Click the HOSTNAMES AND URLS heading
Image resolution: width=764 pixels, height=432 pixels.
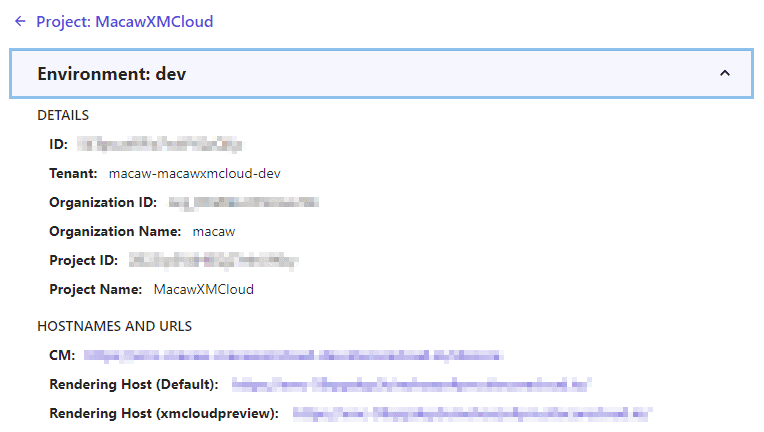(x=114, y=326)
